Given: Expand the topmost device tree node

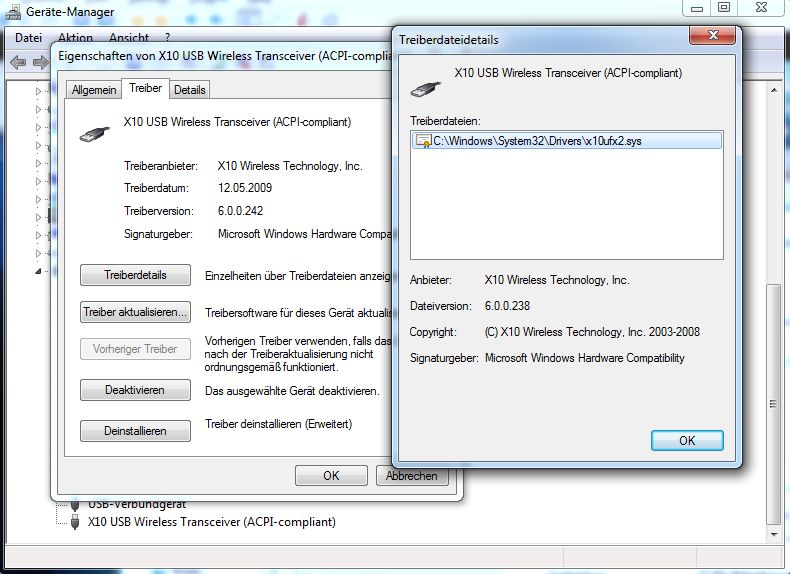Looking at the screenshot, I should coord(38,91).
